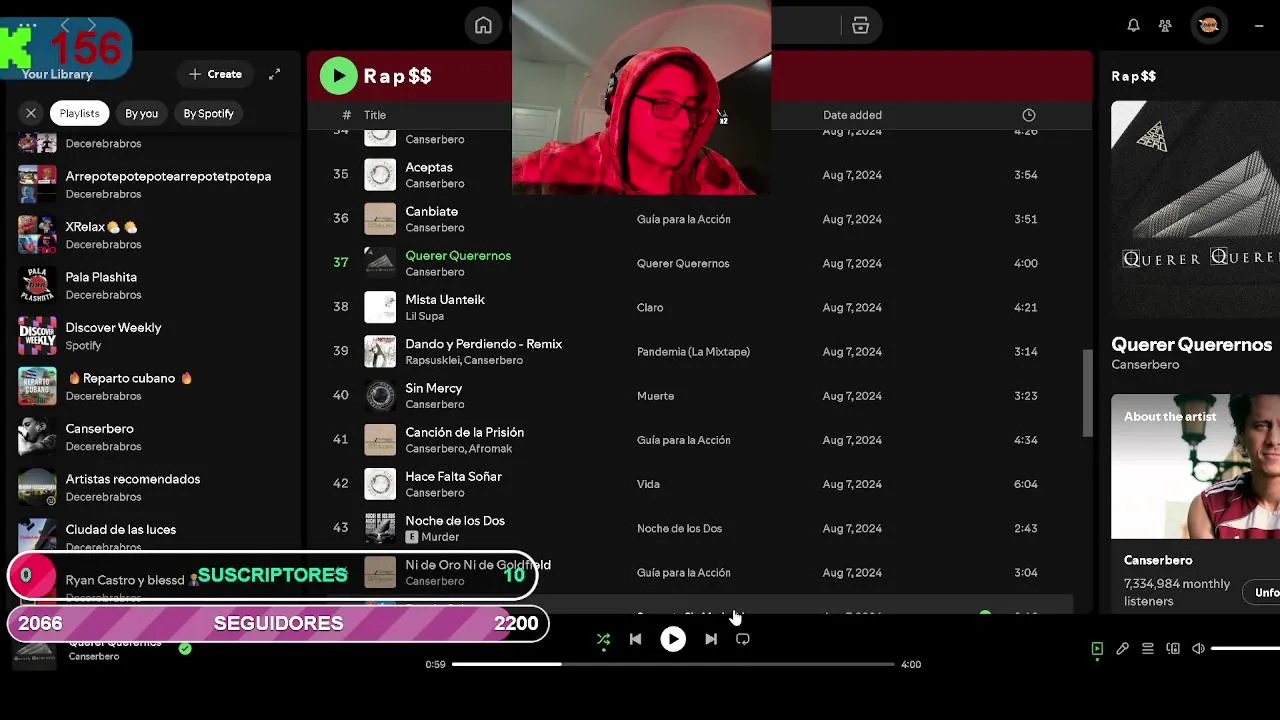The height and width of the screenshot is (720, 1280).
Task: Clear the library filter with X
Action: (x=31, y=113)
